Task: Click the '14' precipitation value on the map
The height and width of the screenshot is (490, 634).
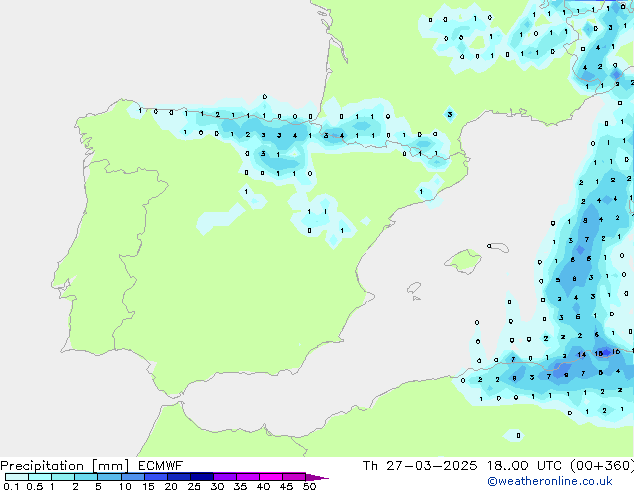Action: point(581,355)
